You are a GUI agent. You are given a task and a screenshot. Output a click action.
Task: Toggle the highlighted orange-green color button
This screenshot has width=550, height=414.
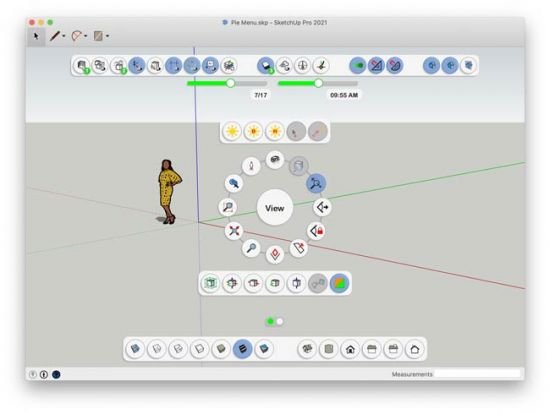pos(339,283)
